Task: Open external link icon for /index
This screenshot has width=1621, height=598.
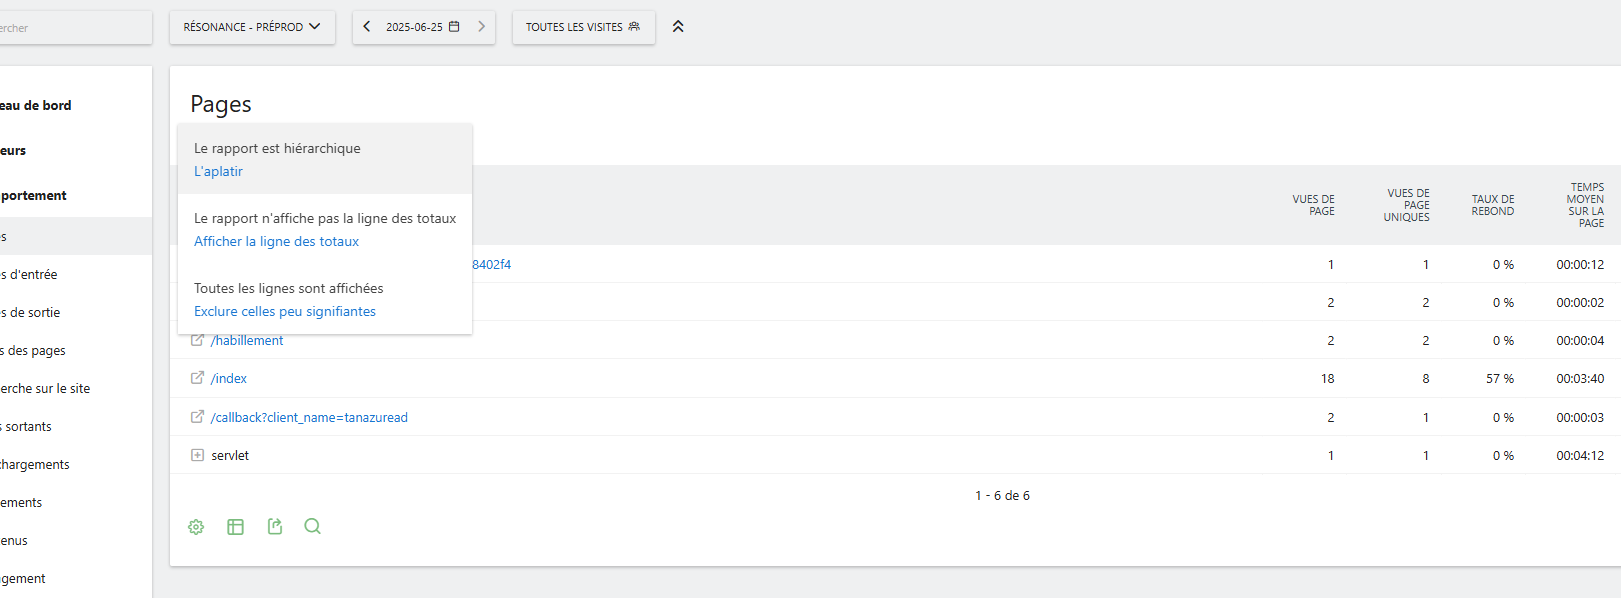Action: 197,378
